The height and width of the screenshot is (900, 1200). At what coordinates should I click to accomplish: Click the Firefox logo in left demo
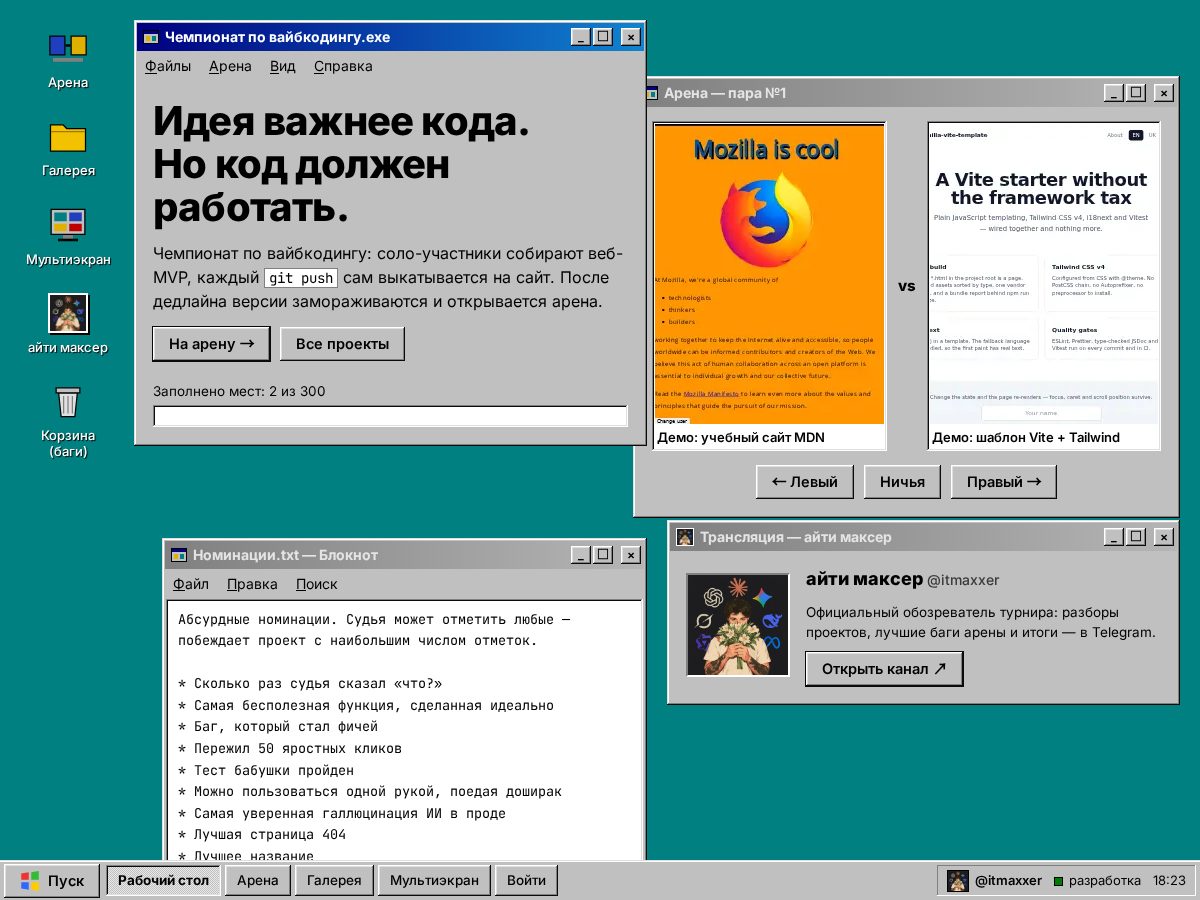[768, 220]
